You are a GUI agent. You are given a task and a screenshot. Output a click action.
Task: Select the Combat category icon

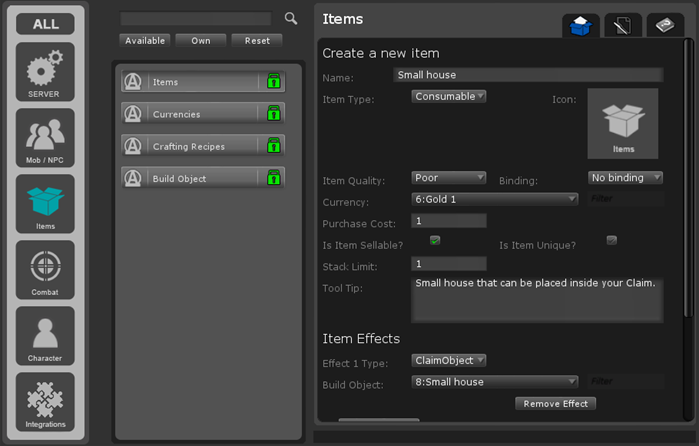[x=45, y=270]
